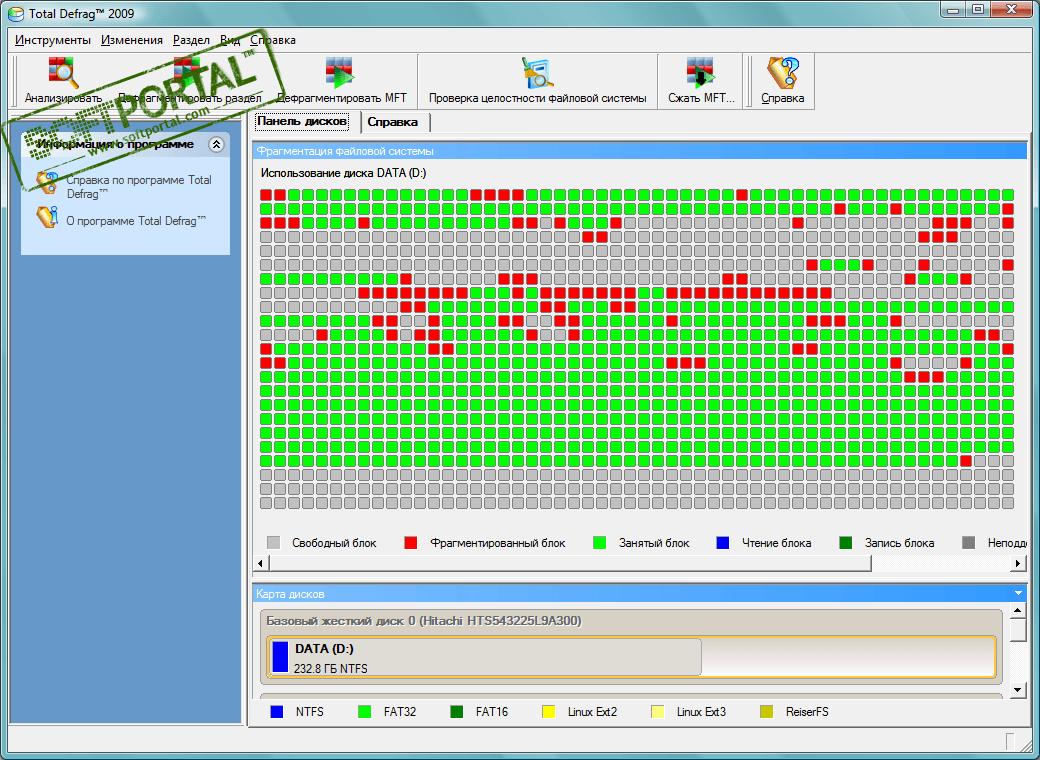Screen dimensions: 1040x760
Task: Switch to the Панель дисков tab
Action: tap(302, 121)
